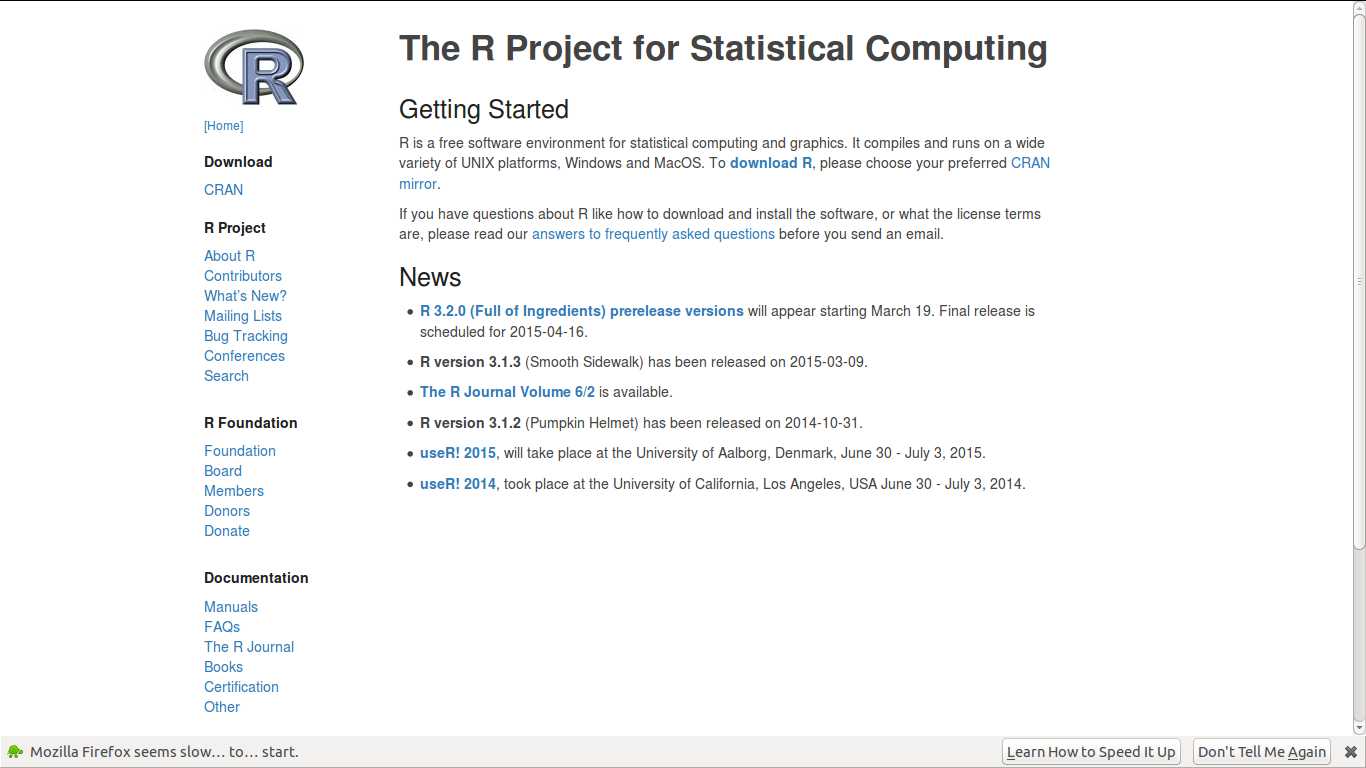The height and width of the screenshot is (768, 1366).
Task: Dismiss the slow startup notification bar
Action: point(1350,752)
